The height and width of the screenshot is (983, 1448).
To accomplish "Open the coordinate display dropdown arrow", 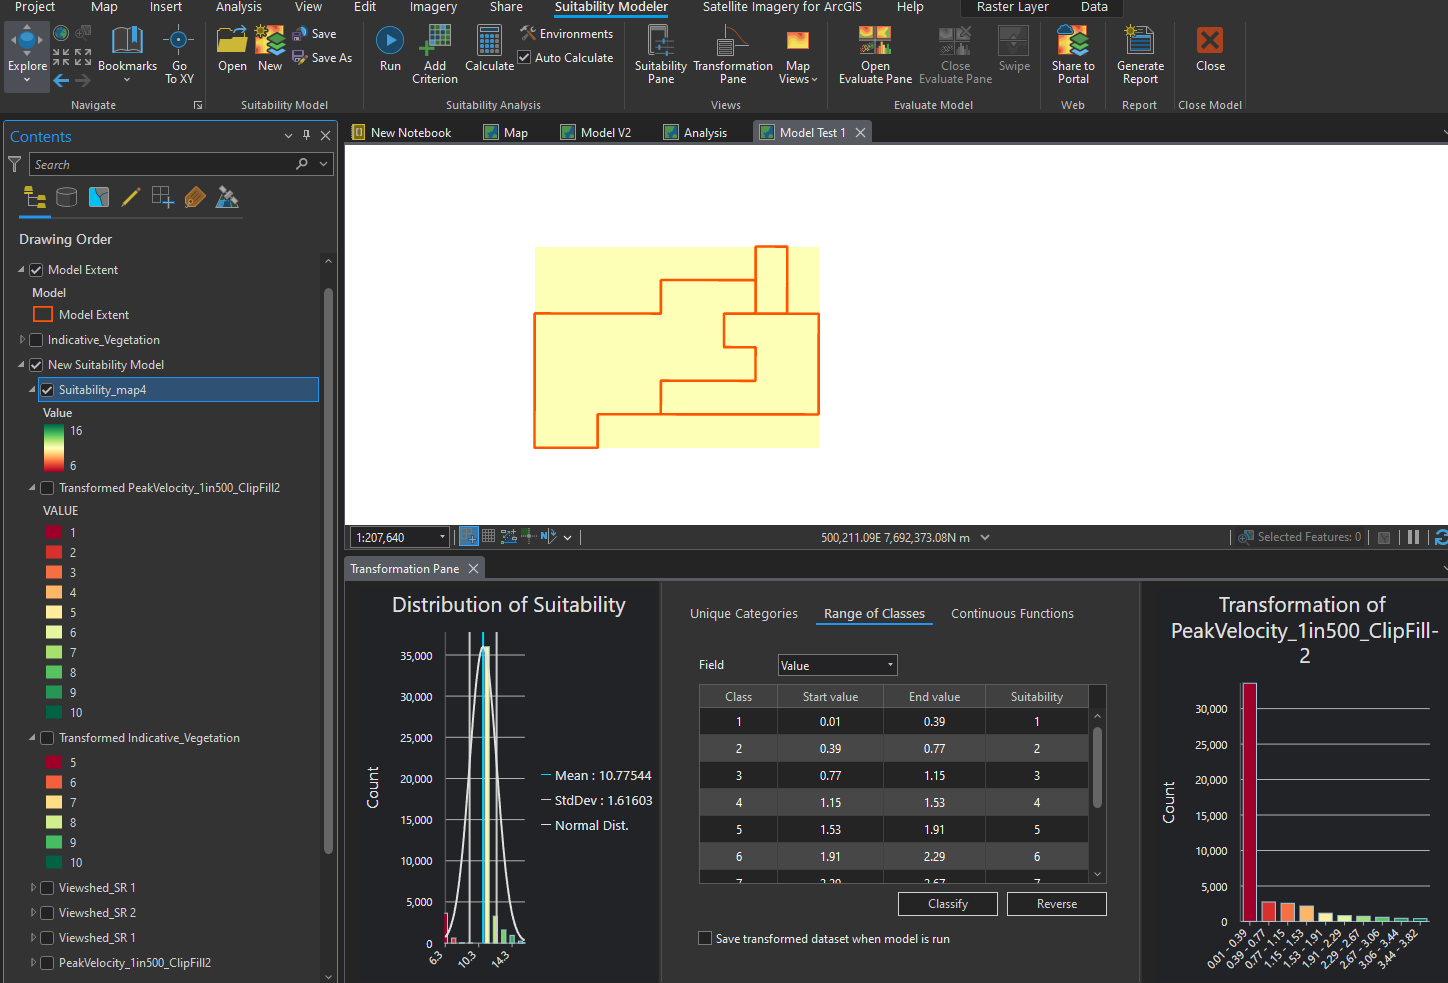I will (985, 537).
